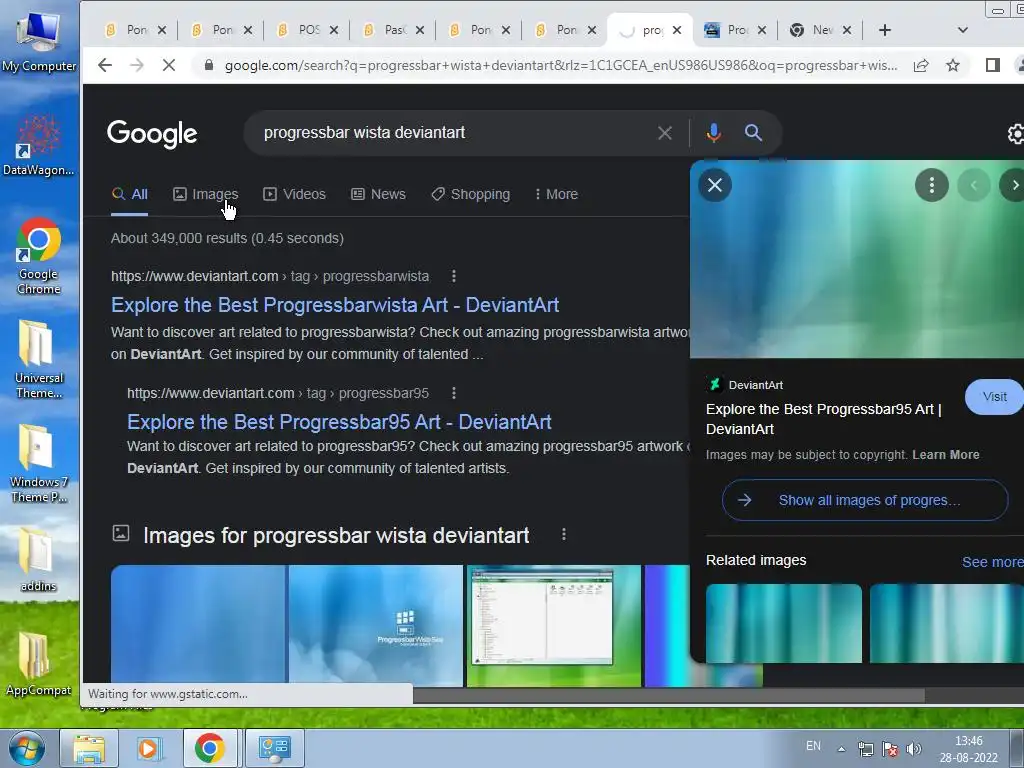
Task: Click the browser forward arrow
Action: [x=136, y=65]
